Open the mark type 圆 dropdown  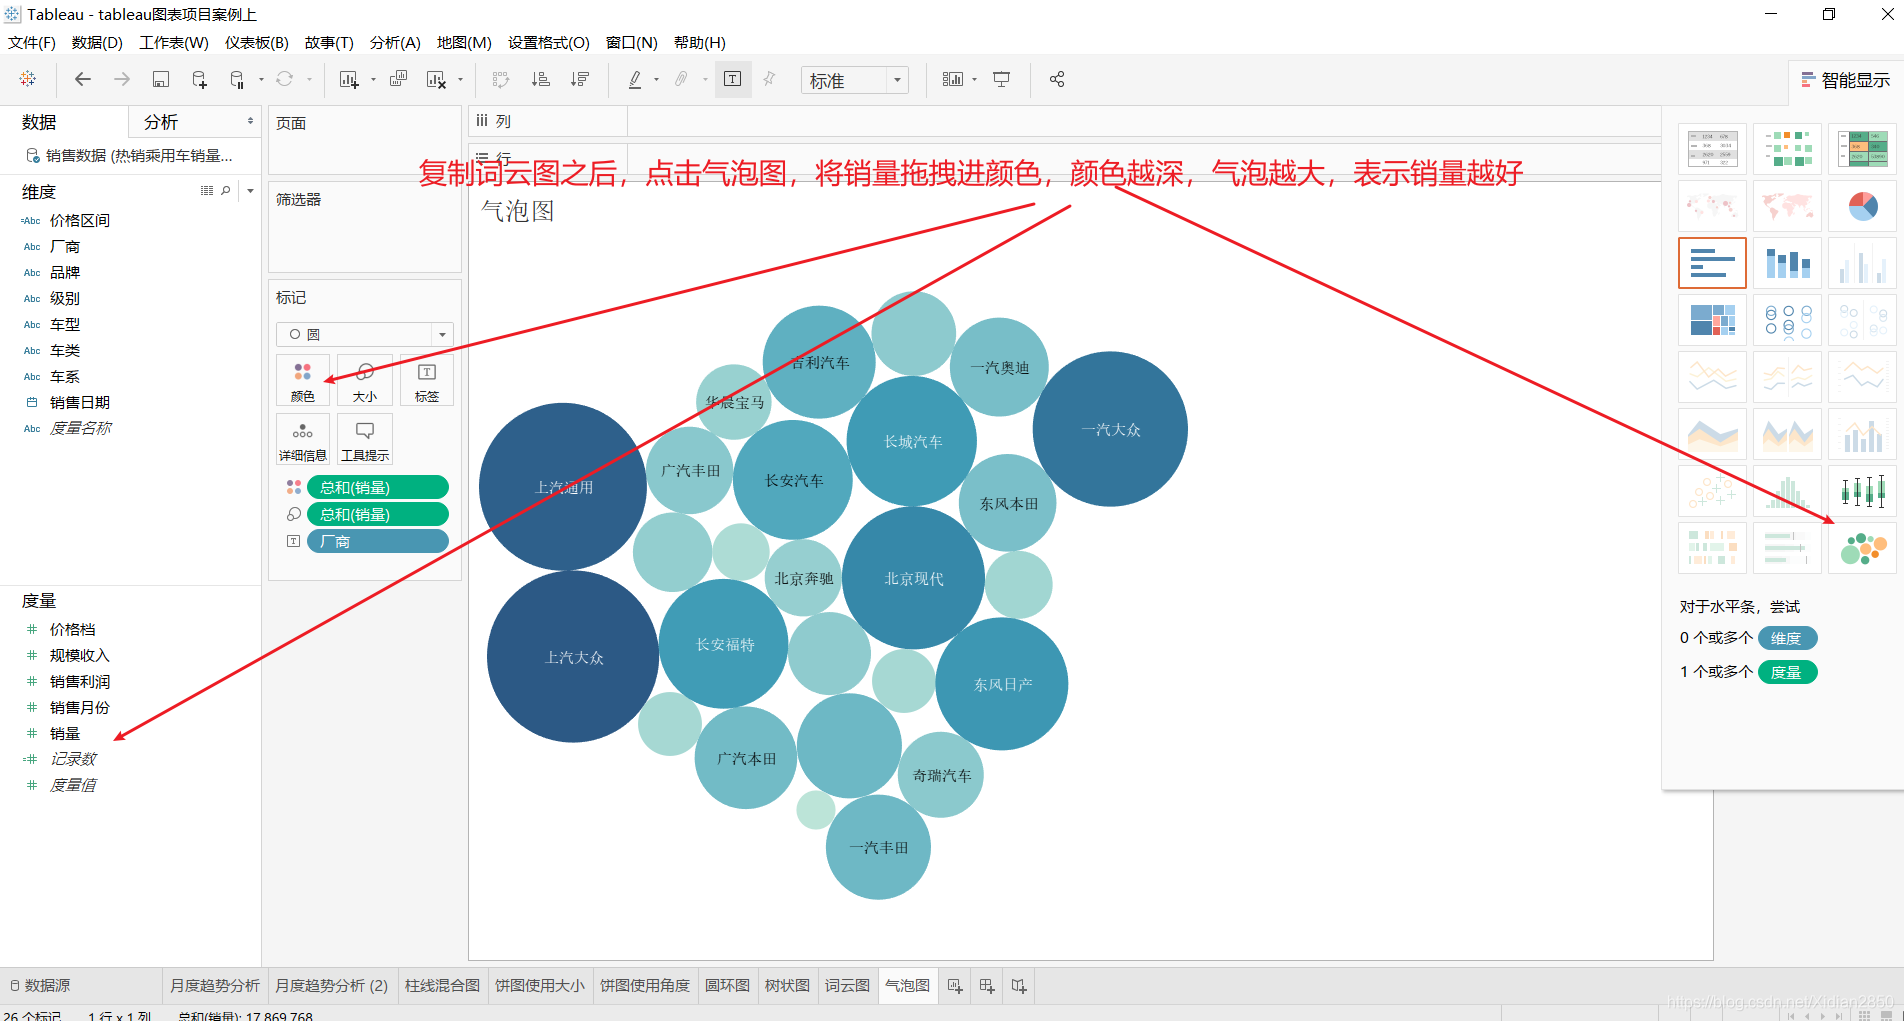(365, 334)
